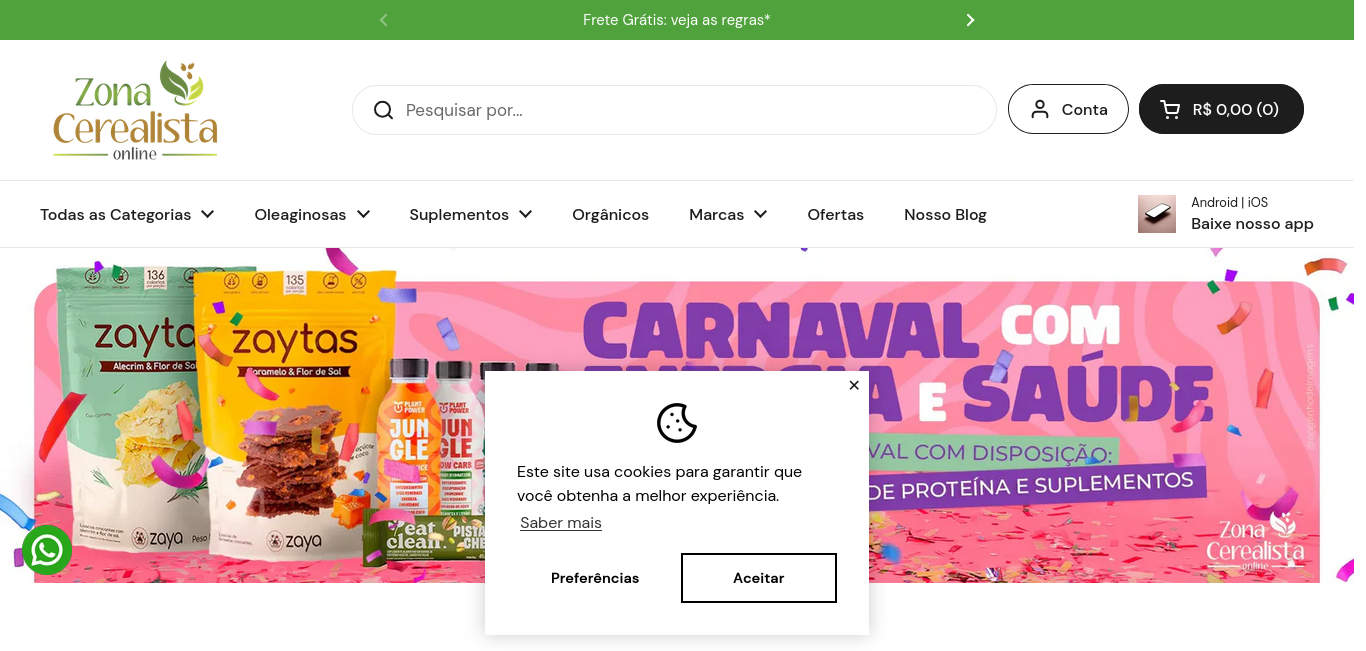Click the 'Android | iOS' text
This screenshot has width=1366, height=651.
click(x=1229, y=202)
